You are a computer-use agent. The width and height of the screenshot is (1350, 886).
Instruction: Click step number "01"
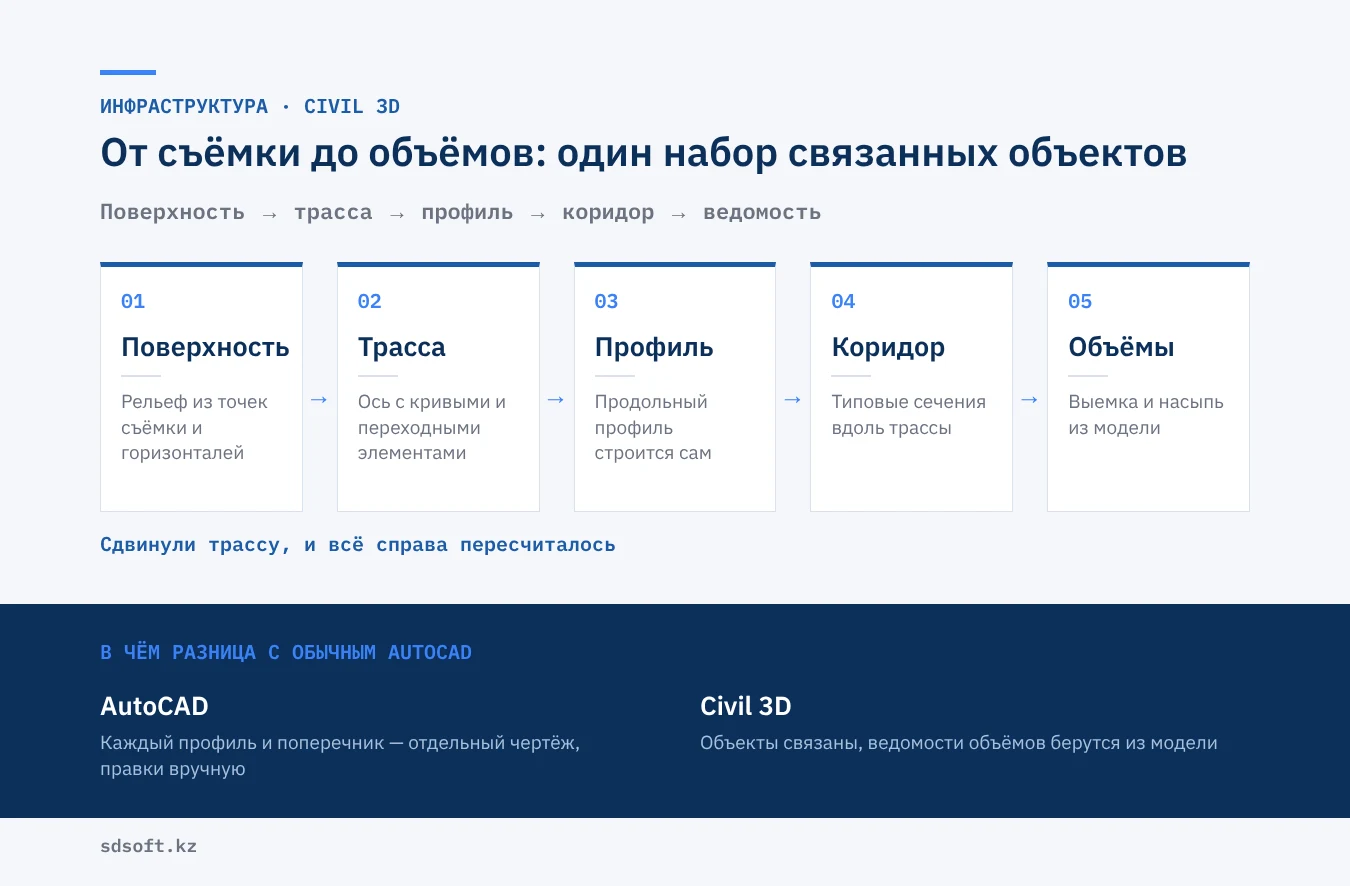[x=133, y=301]
